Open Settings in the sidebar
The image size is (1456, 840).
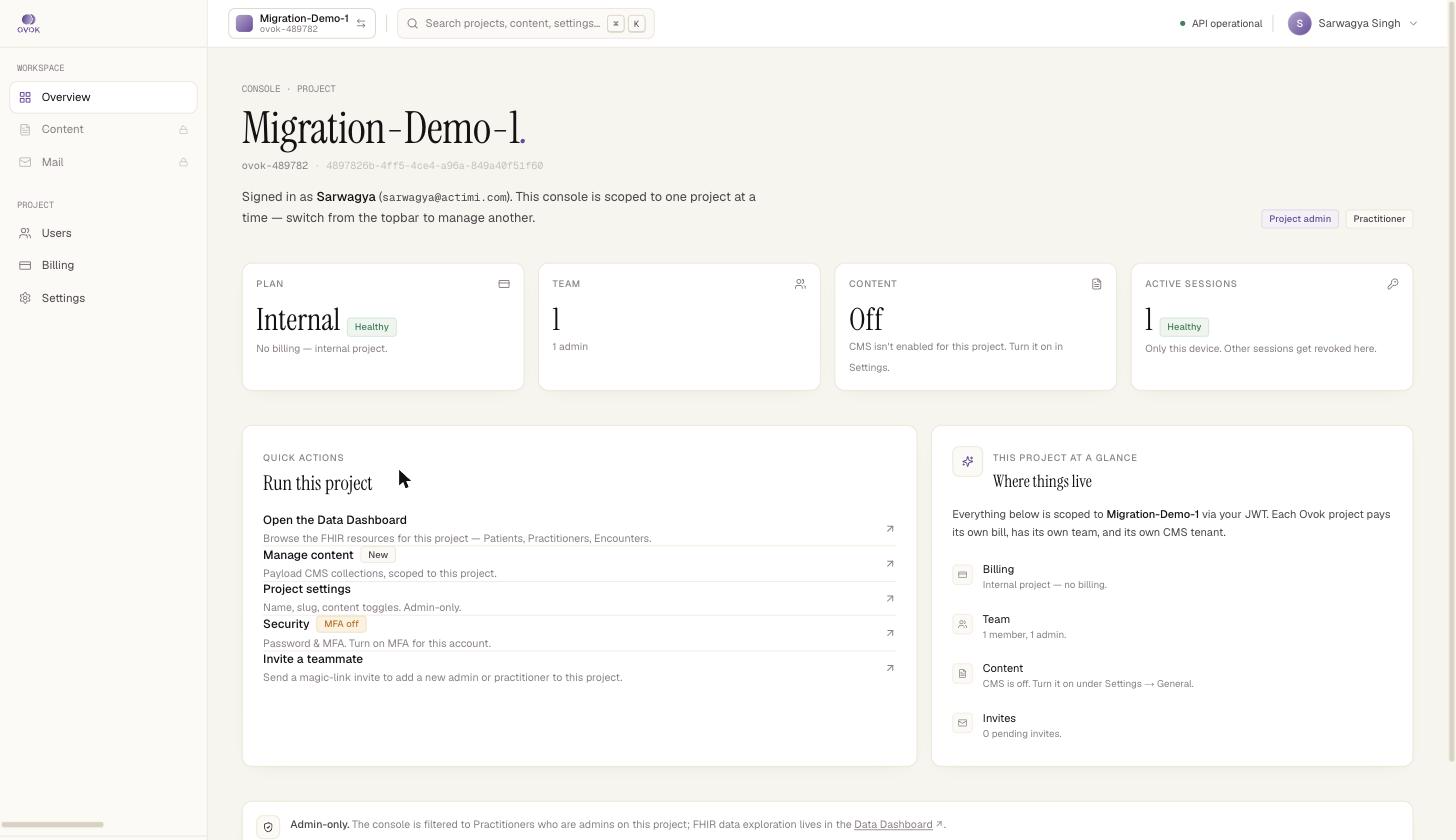104,298
